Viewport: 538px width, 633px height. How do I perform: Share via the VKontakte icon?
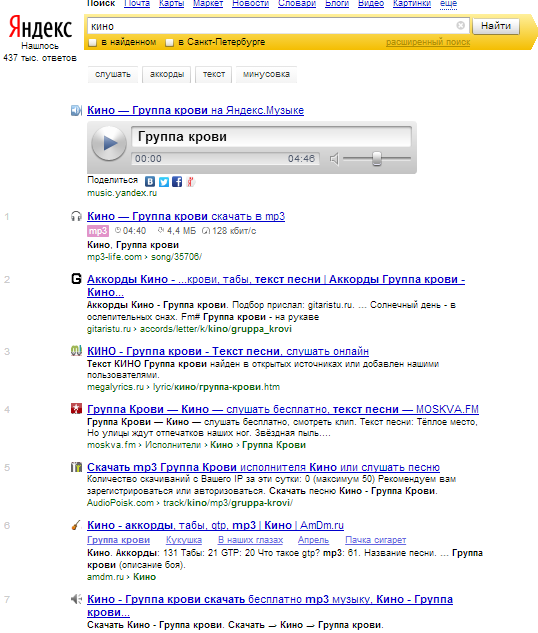point(150,182)
